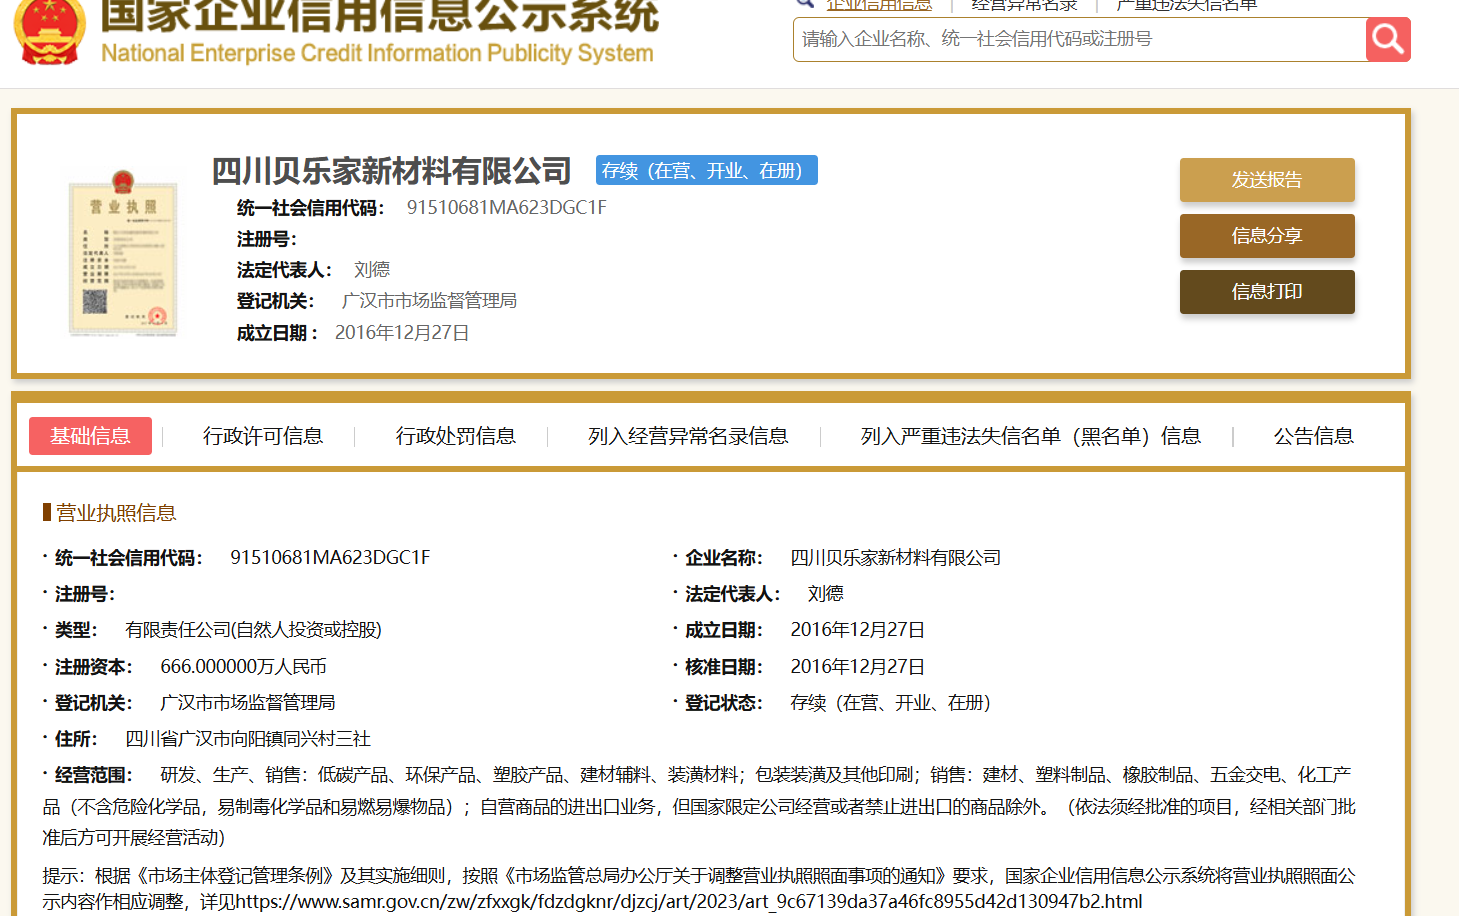This screenshot has height=916, width=1459.
Task: Click the 企业名称 value in license info
Action: pyautogui.click(x=896, y=557)
